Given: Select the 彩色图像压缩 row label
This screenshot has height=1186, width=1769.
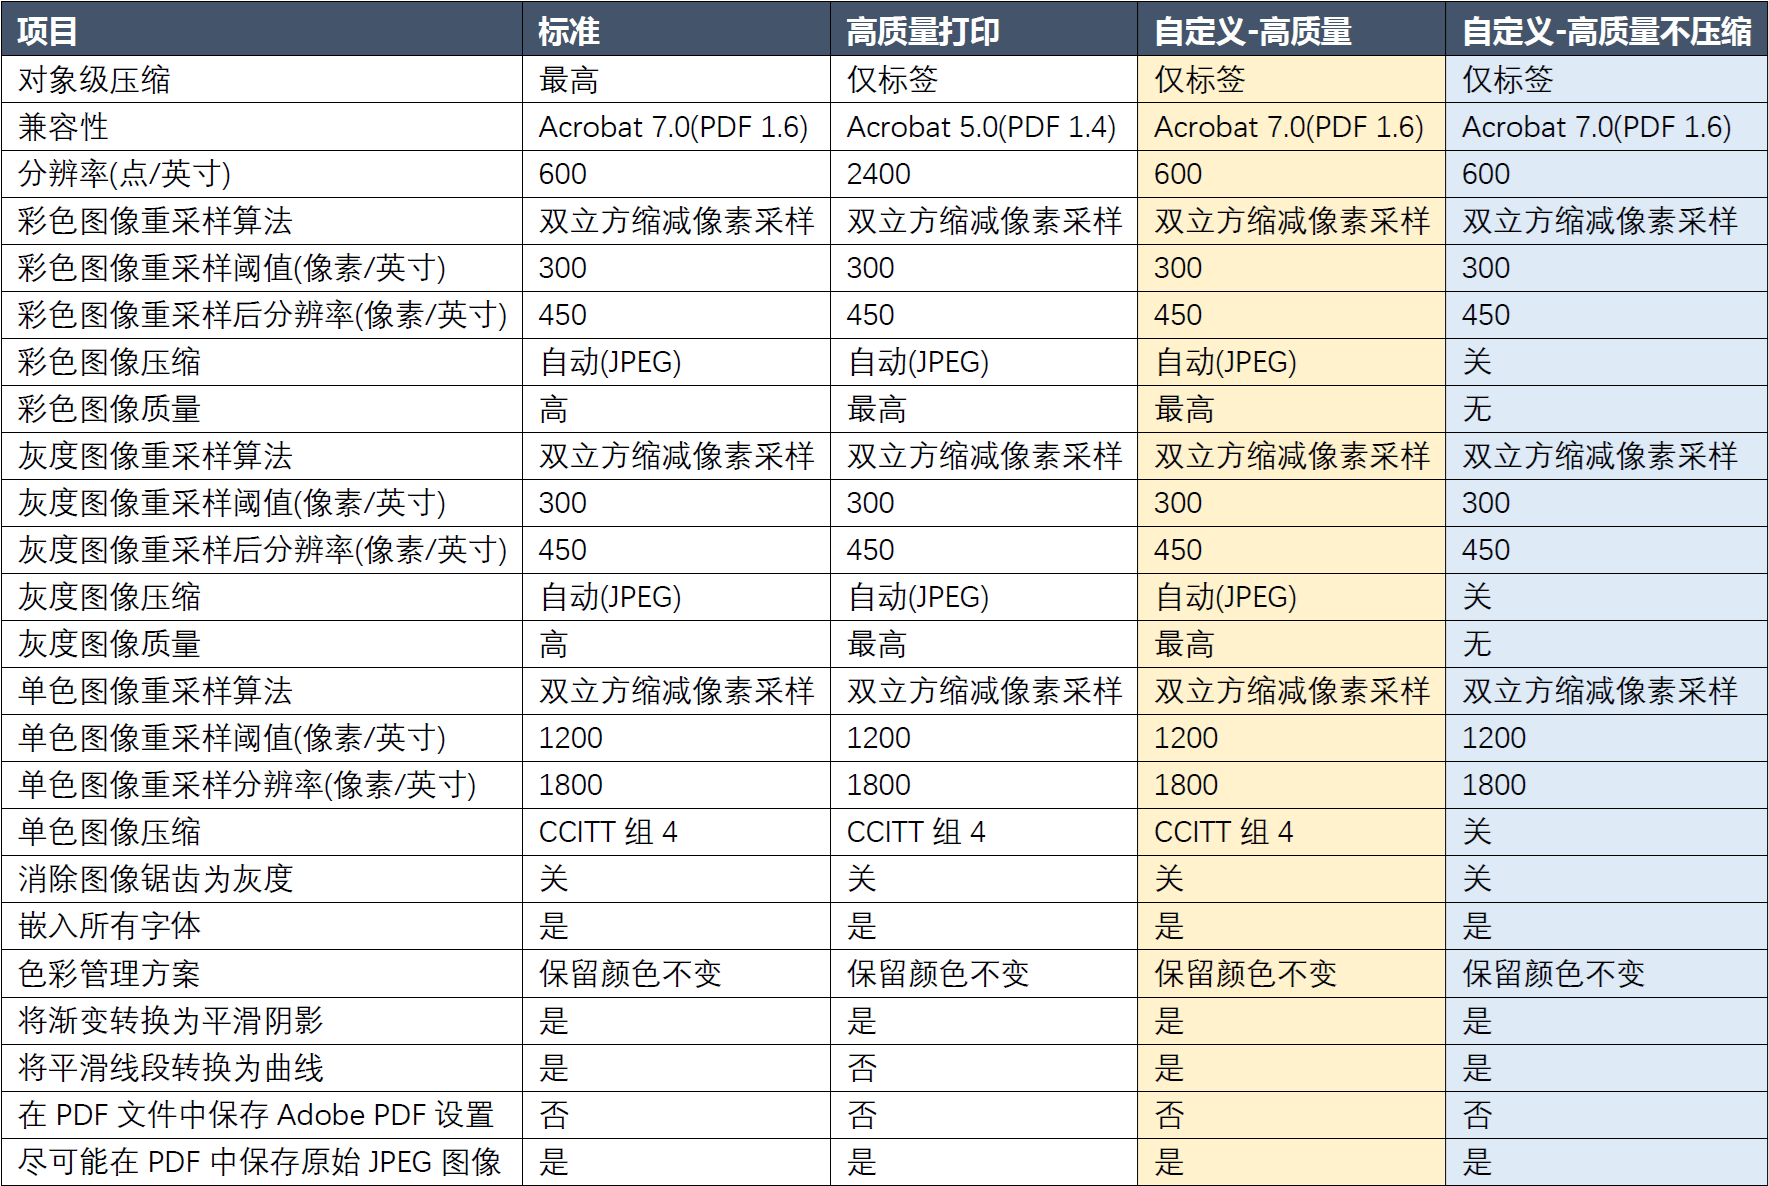Looking at the screenshot, I should pos(109,362).
